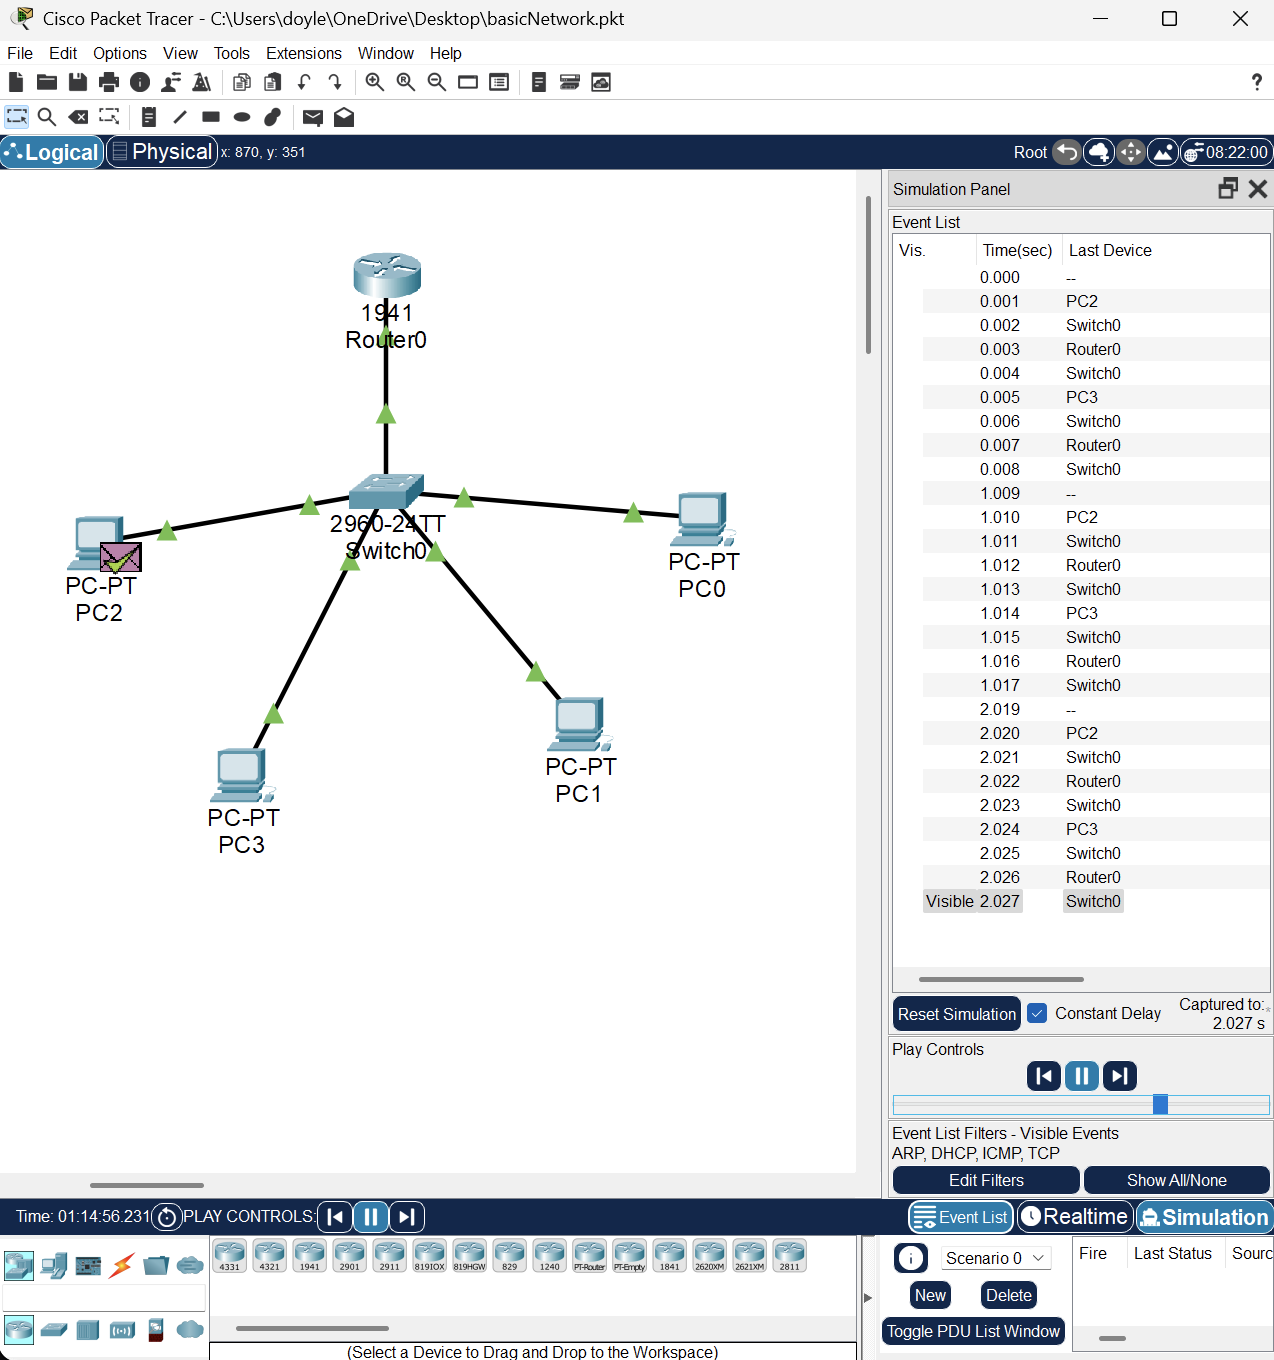Toggle the Event List panel button
Image resolution: width=1274 pixels, height=1360 pixels.
[x=961, y=1217]
